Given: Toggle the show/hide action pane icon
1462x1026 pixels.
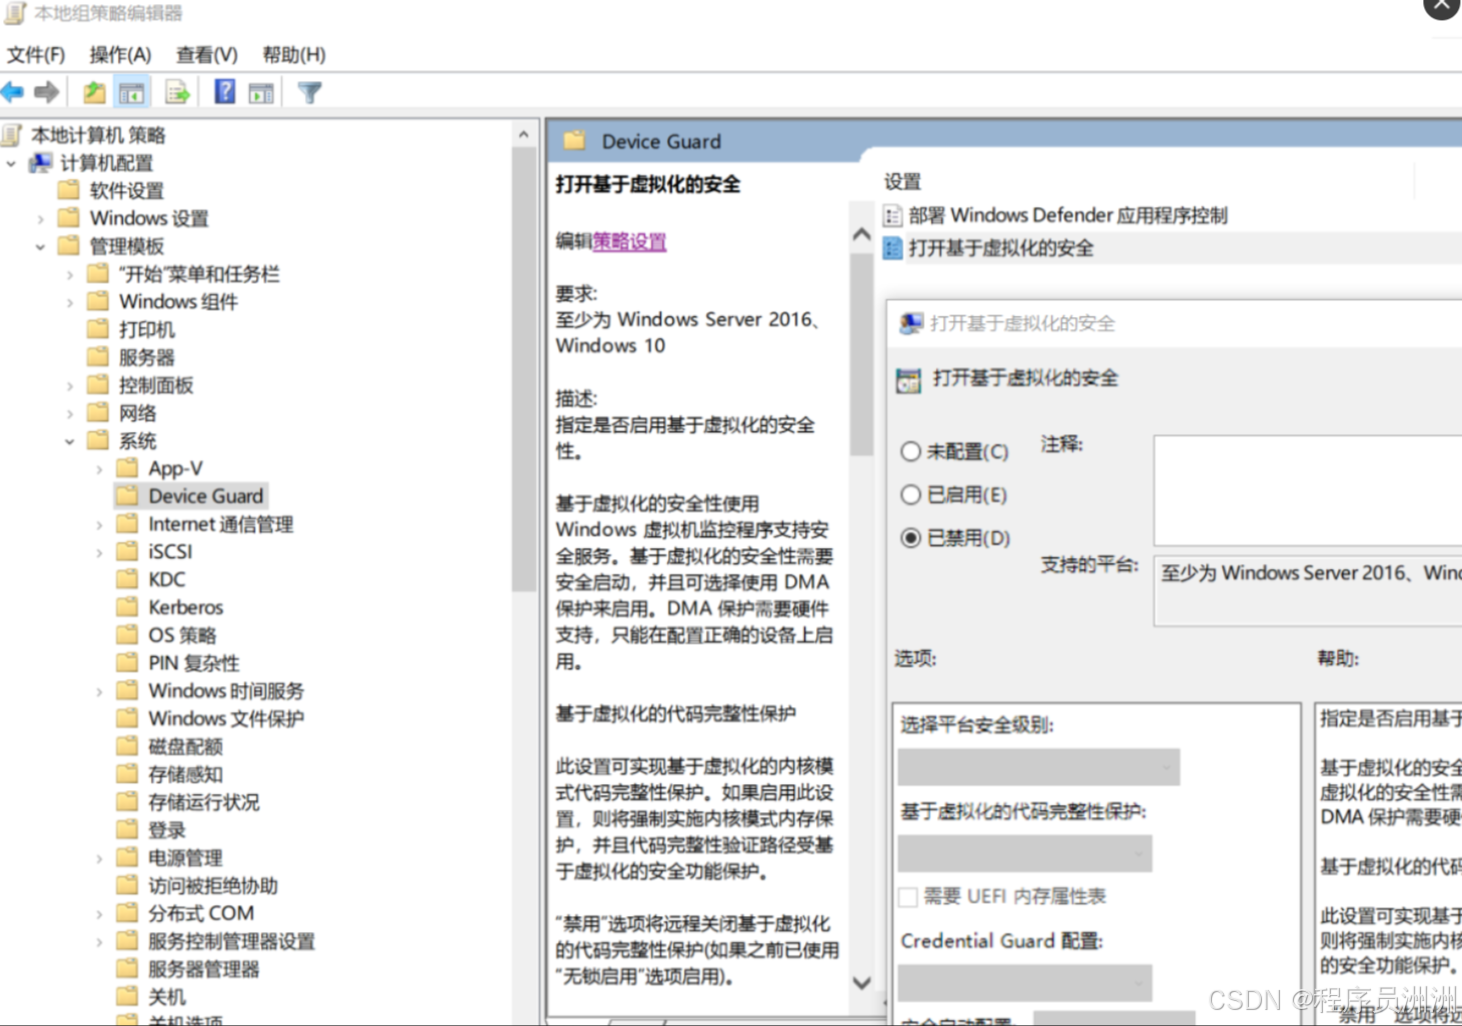Looking at the screenshot, I should click(x=261, y=91).
